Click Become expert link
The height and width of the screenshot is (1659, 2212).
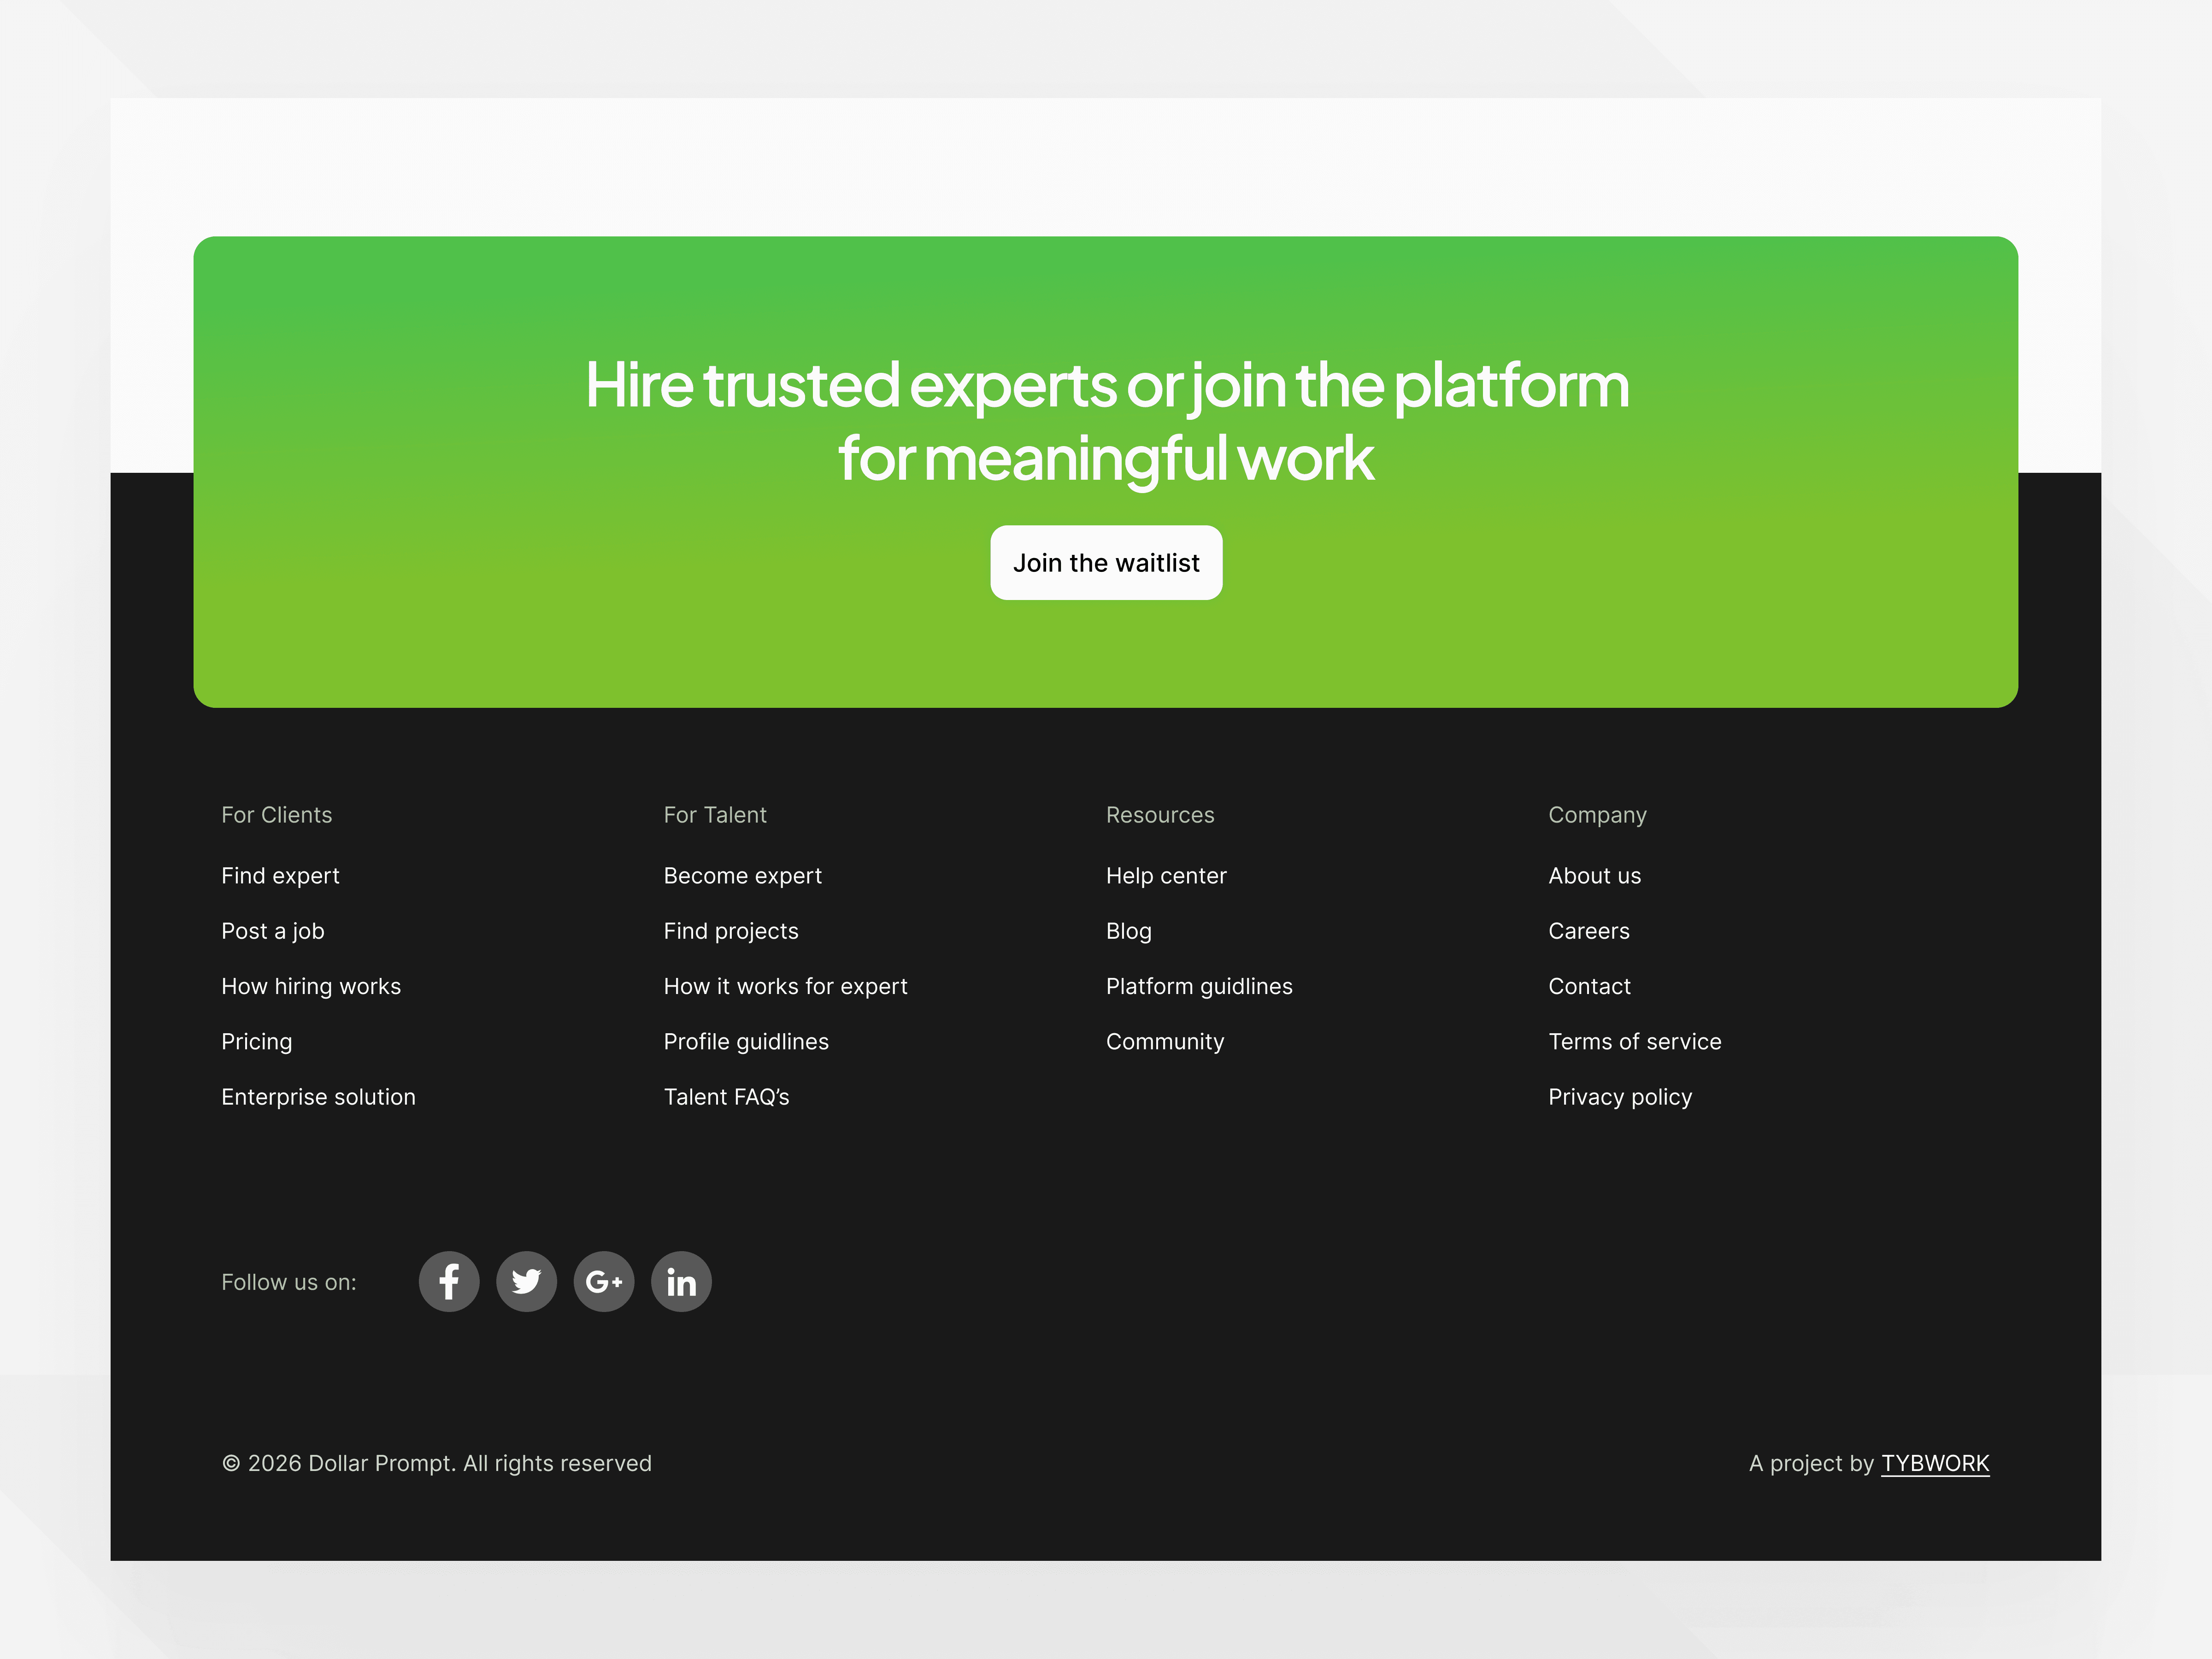pyautogui.click(x=742, y=876)
